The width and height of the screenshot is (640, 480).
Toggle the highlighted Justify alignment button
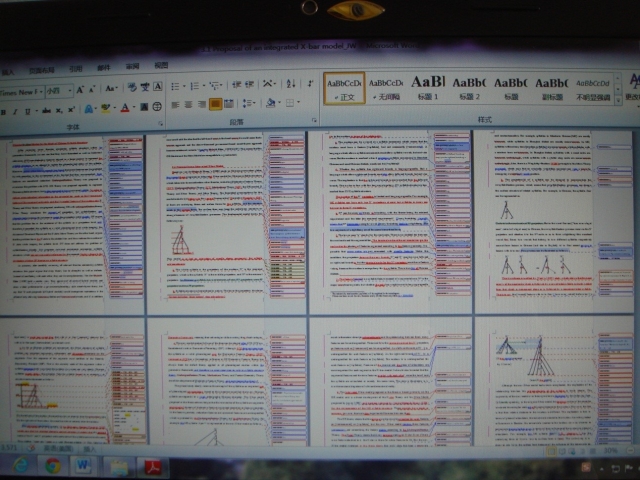click(x=215, y=104)
